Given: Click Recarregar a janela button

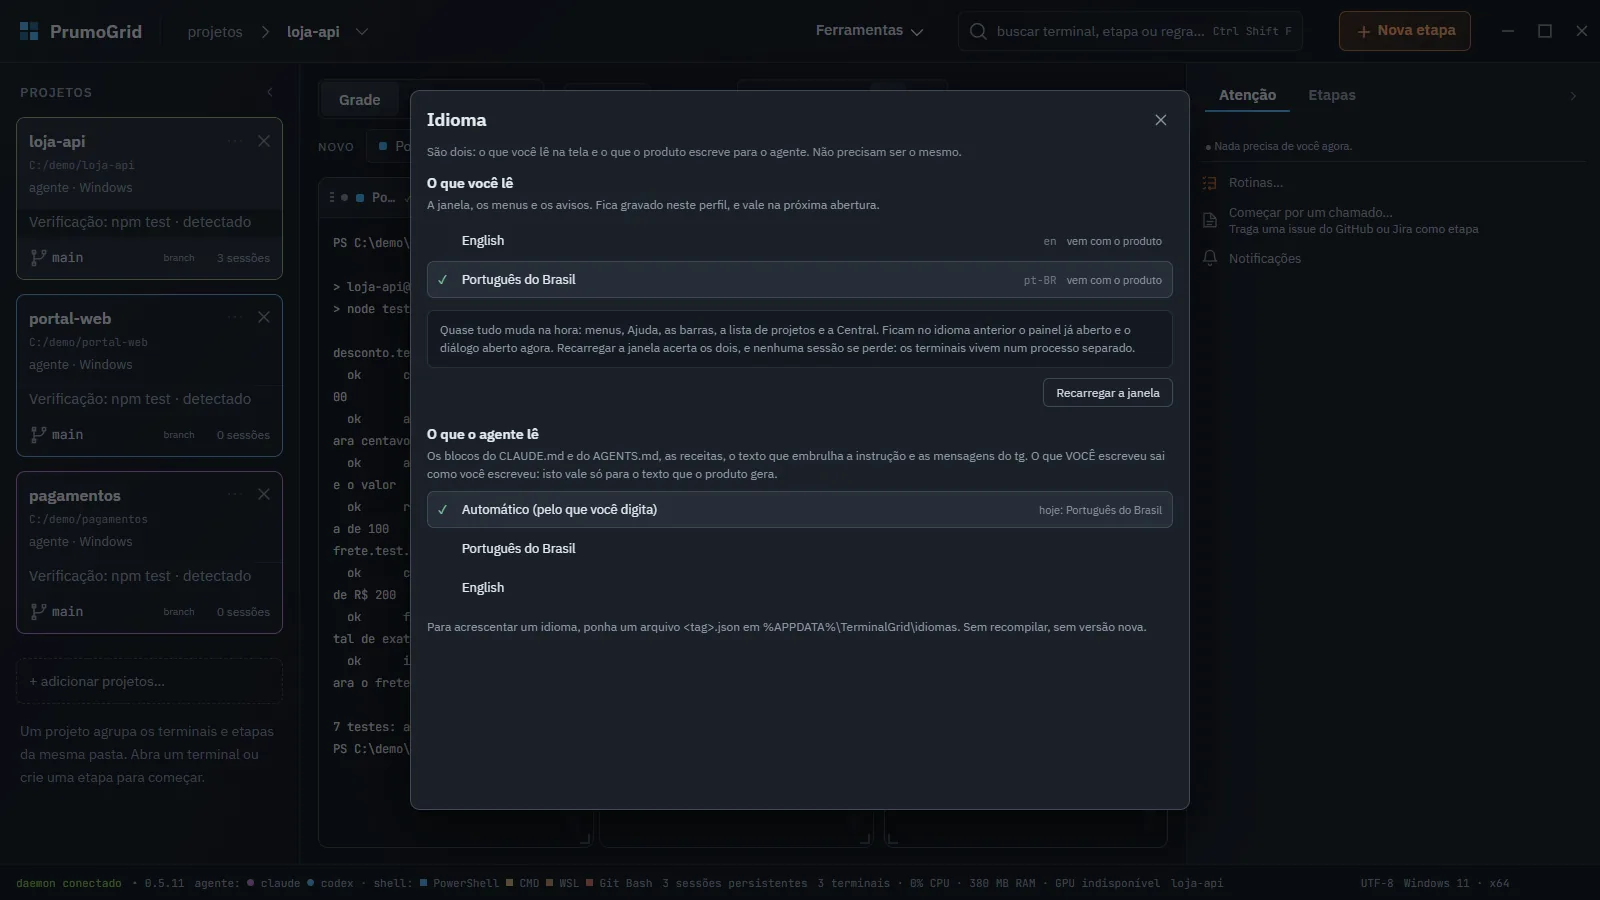Looking at the screenshot, I should click(1107, 393).
